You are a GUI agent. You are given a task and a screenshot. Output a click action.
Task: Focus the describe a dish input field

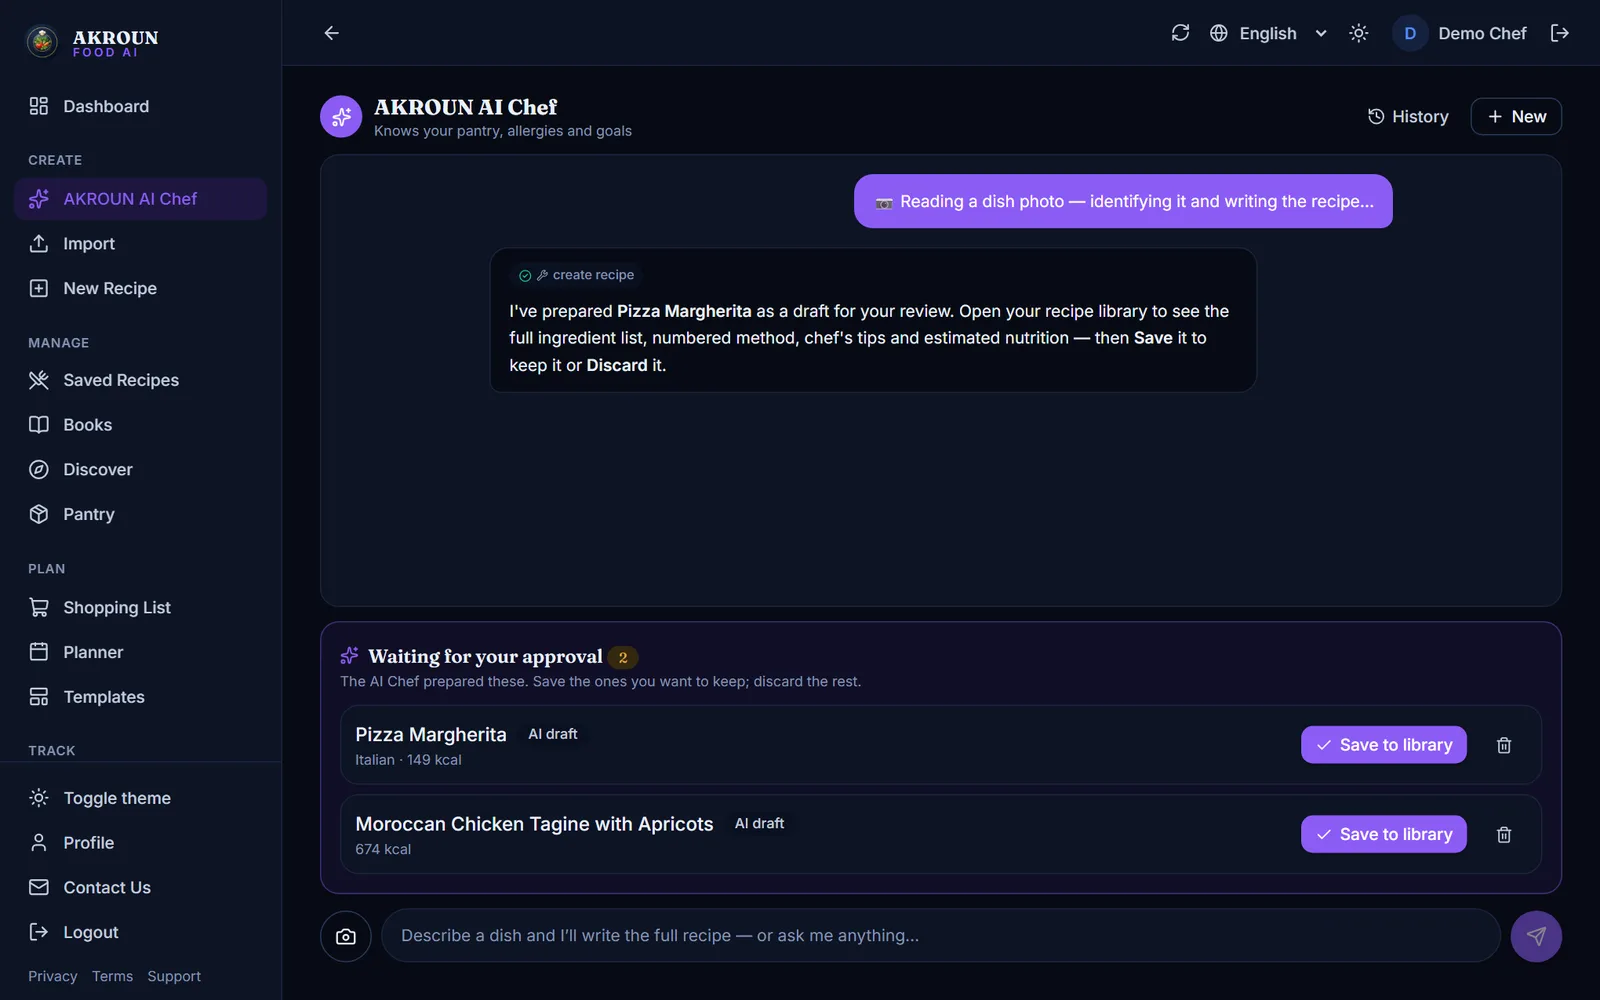(941, 936)
